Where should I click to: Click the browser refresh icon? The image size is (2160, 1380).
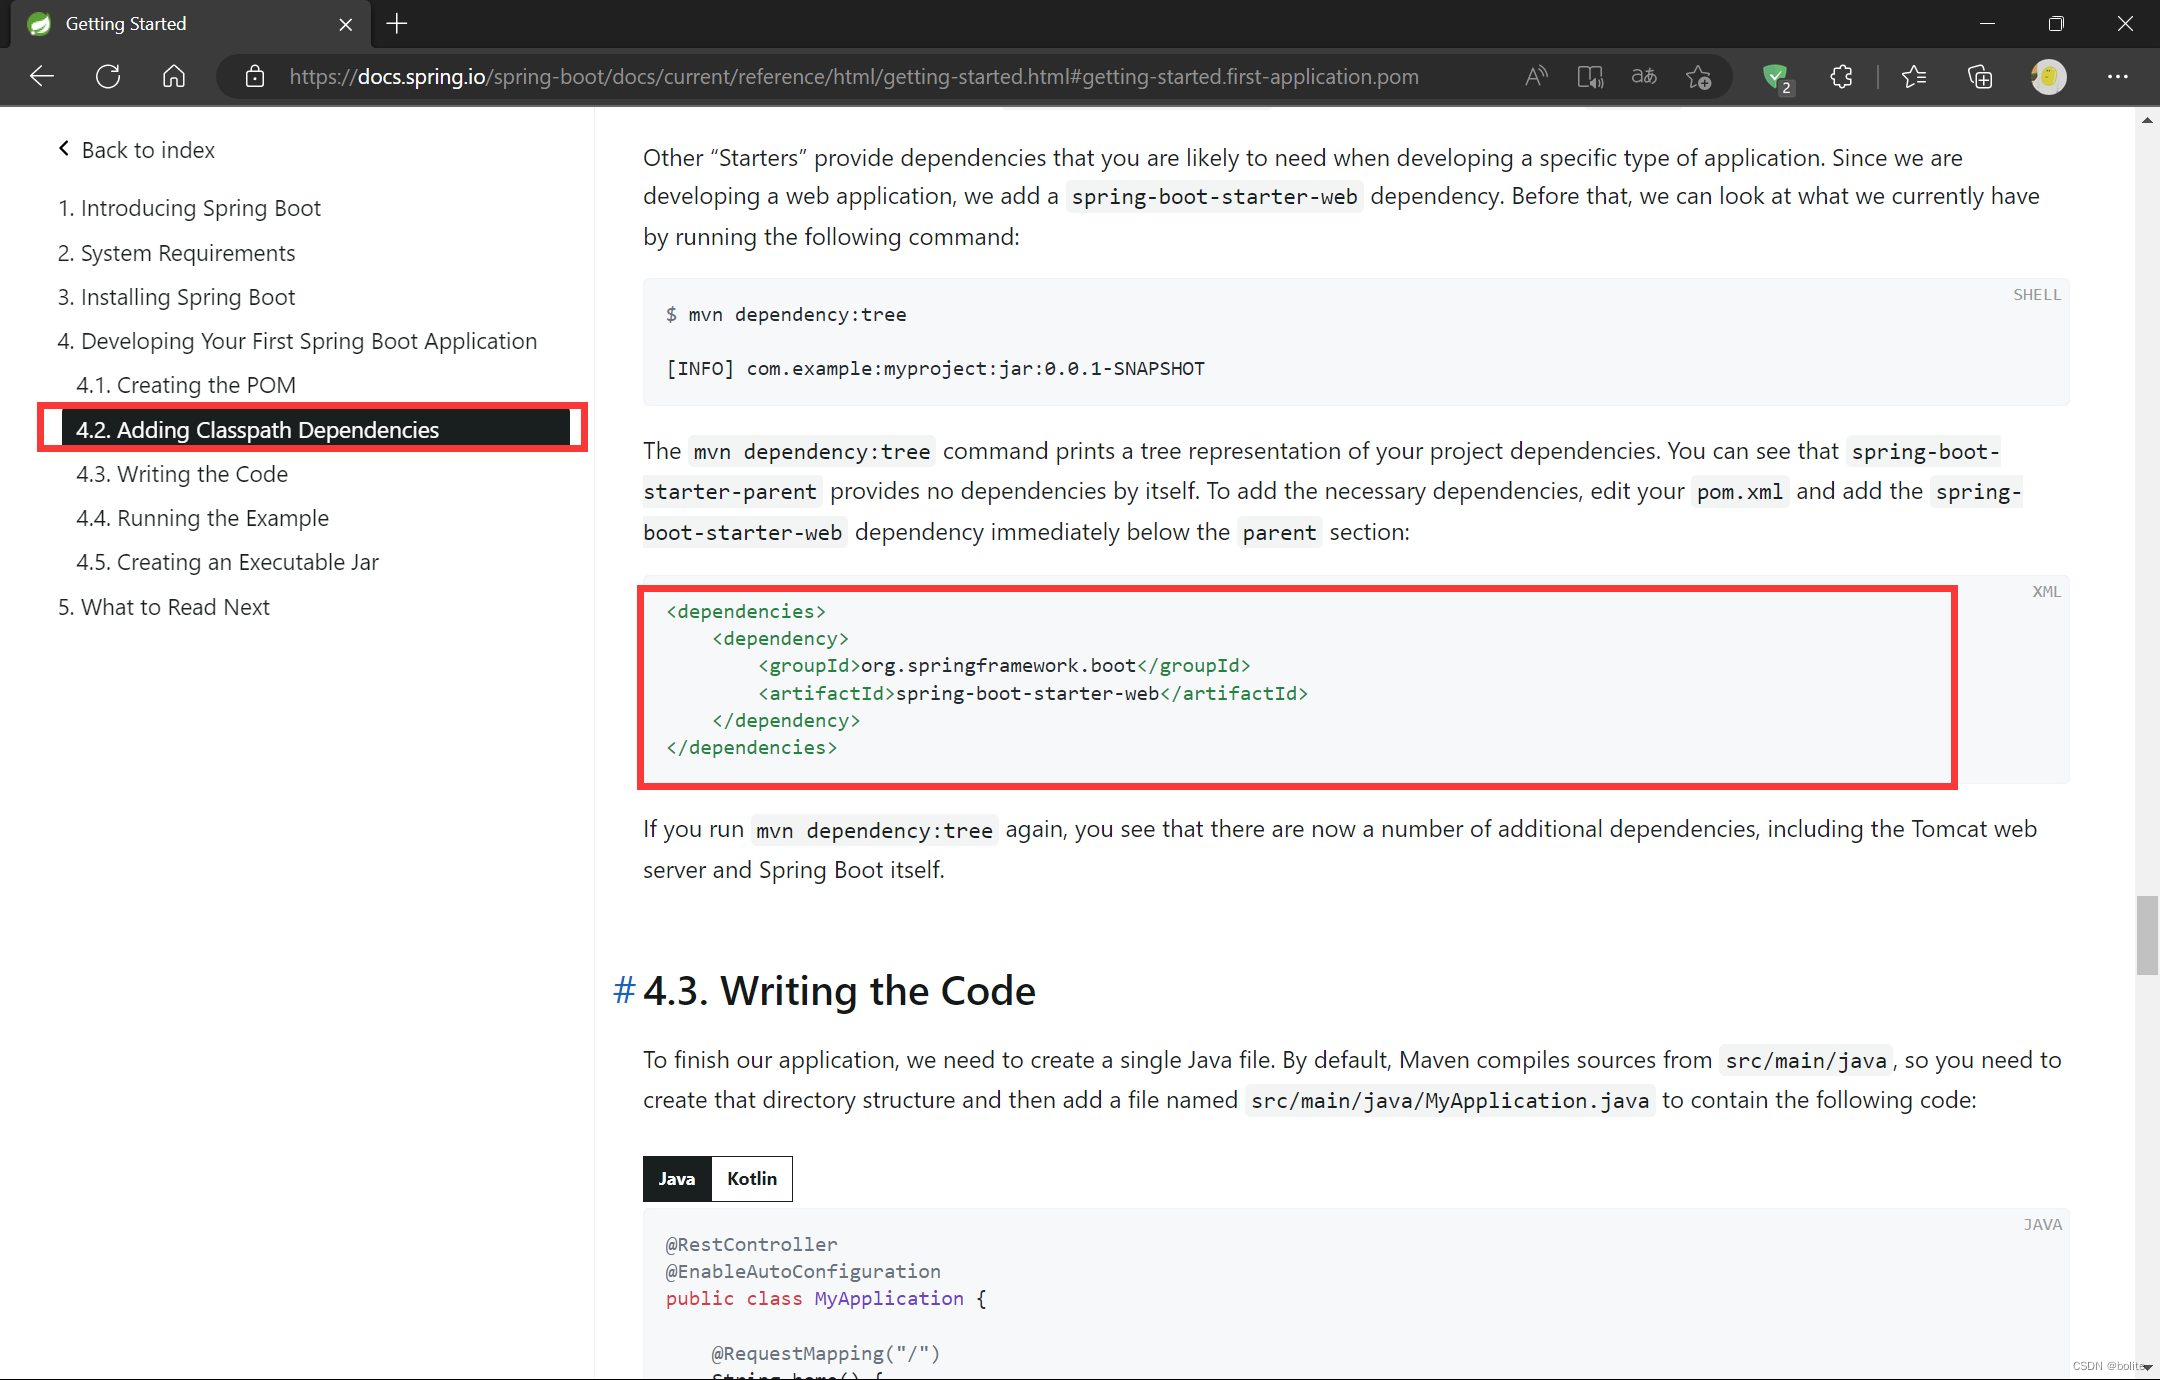point(107,76)
